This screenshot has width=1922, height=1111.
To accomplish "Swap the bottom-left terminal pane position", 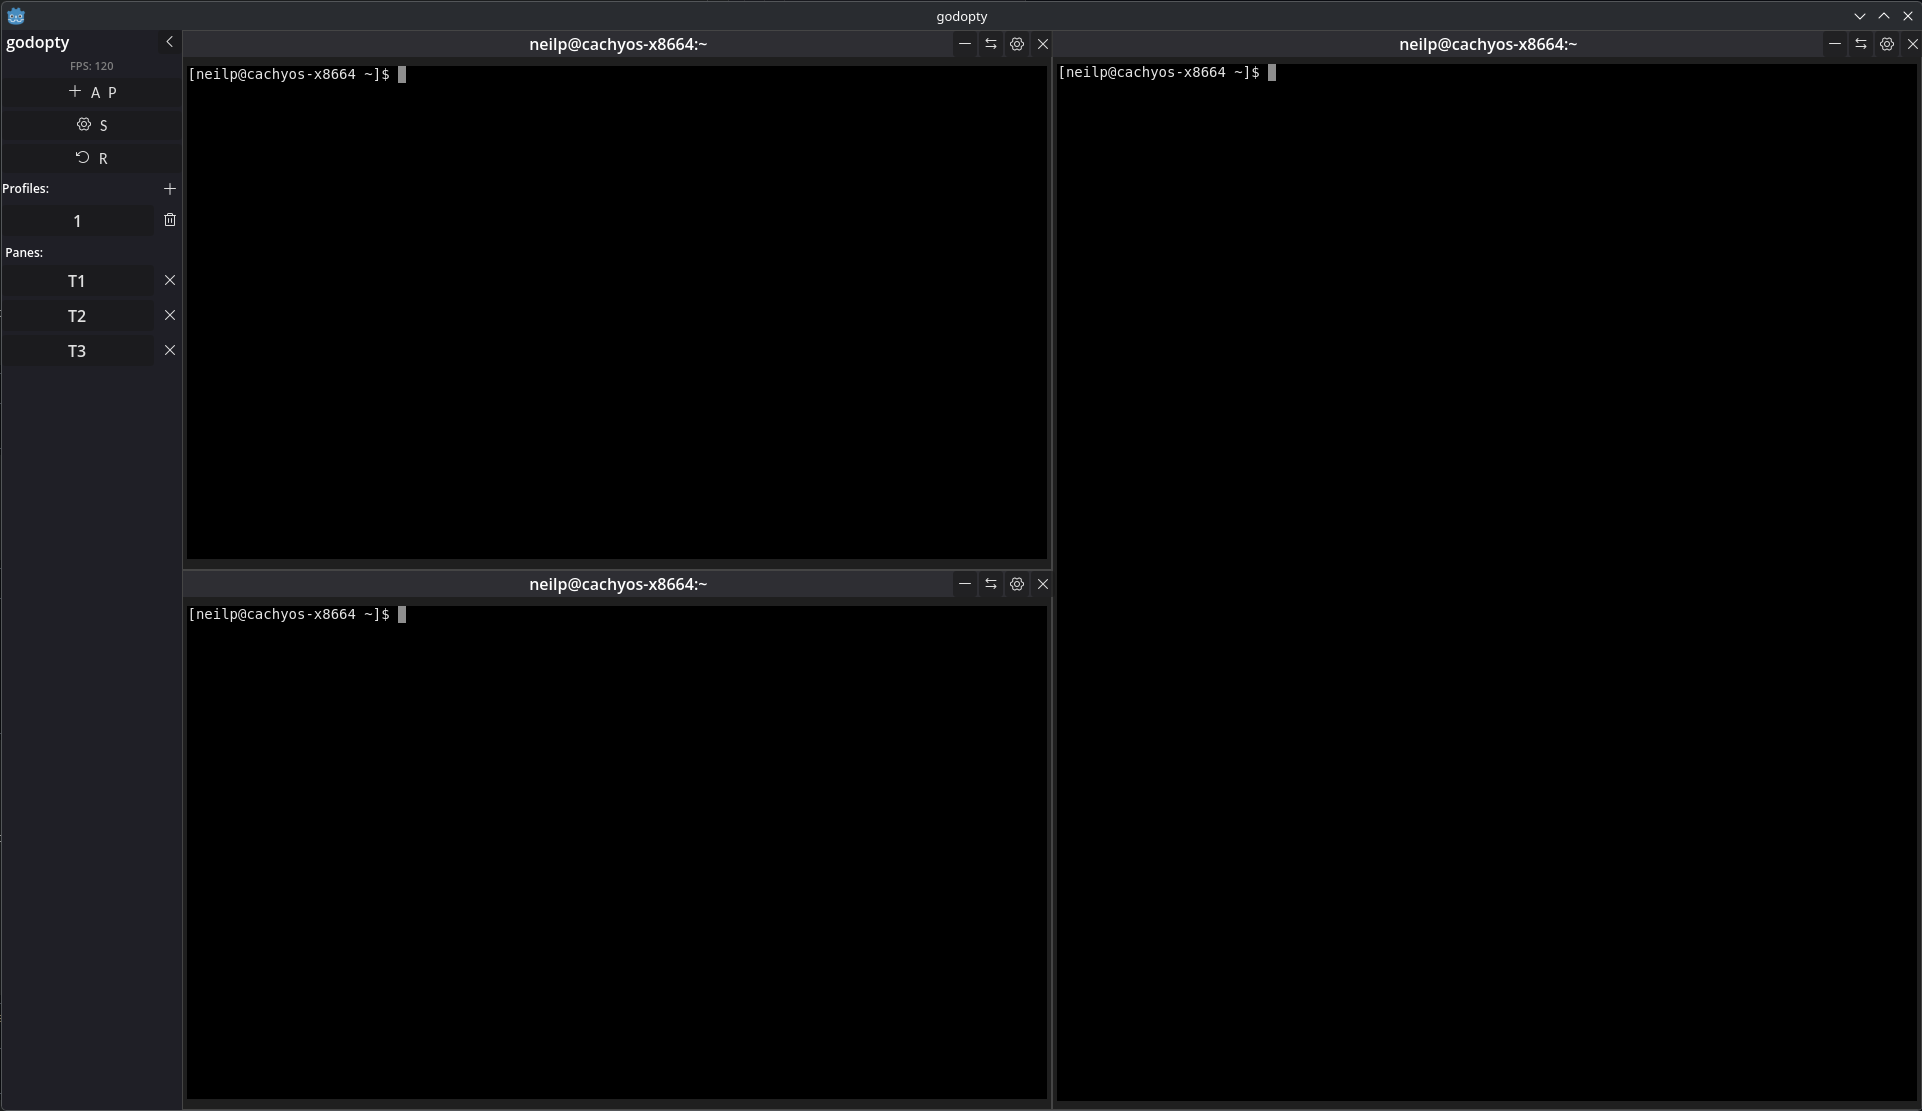I will coord(990,584).
